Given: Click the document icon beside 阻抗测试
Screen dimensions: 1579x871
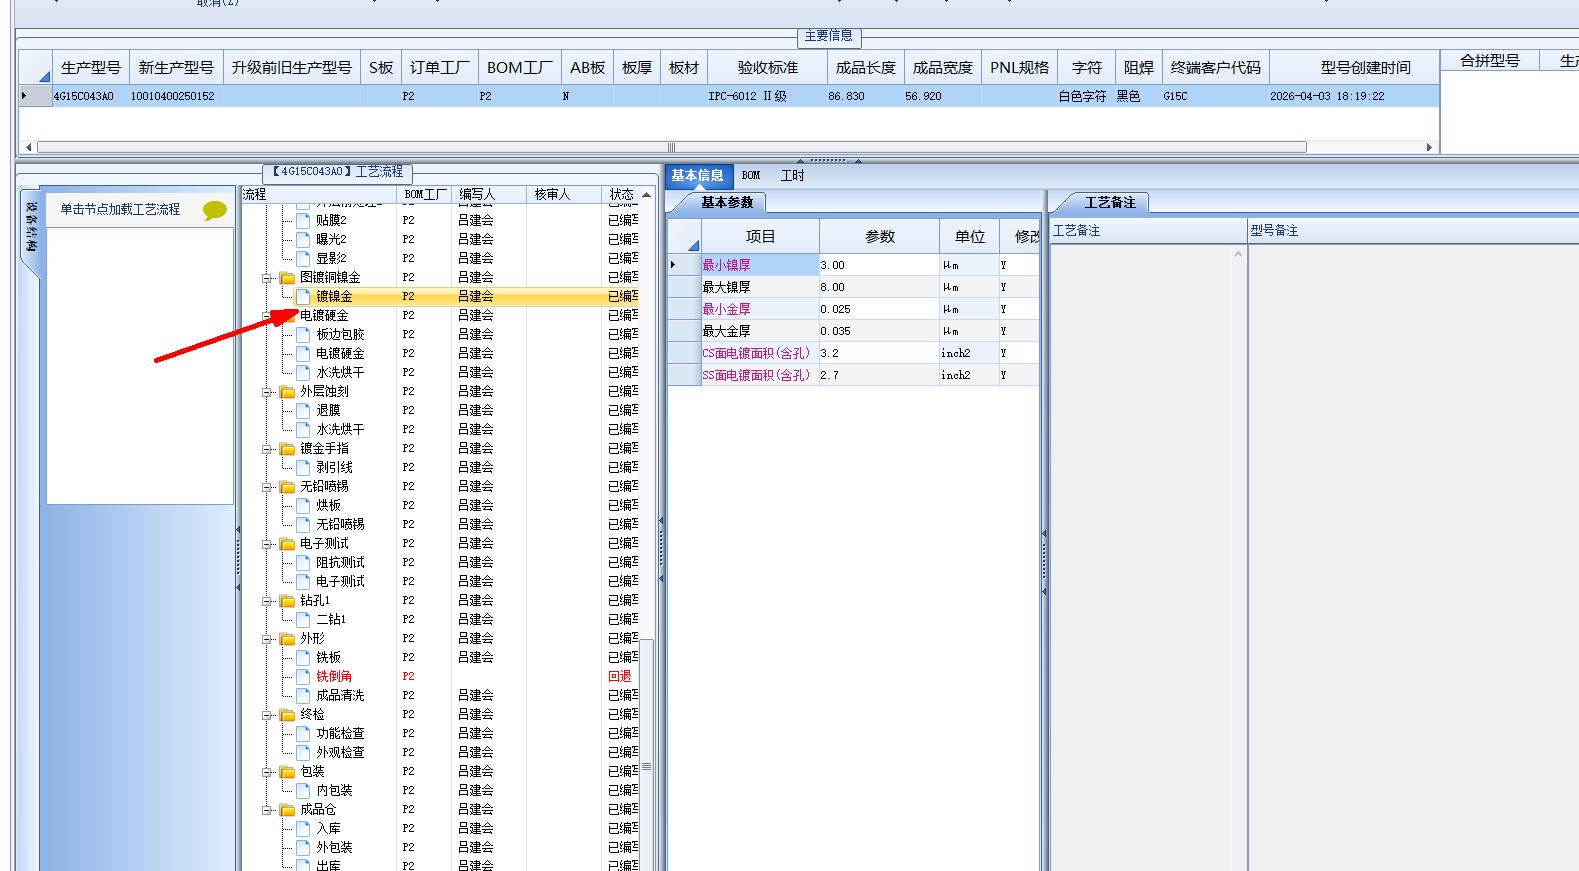Looking at the screenshot, I should pos(303,562).
